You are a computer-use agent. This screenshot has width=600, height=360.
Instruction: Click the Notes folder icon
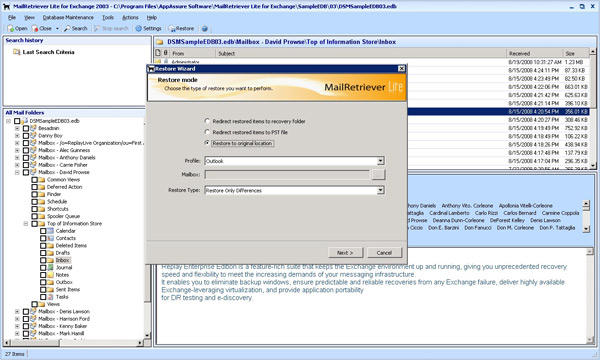(51, 275)
